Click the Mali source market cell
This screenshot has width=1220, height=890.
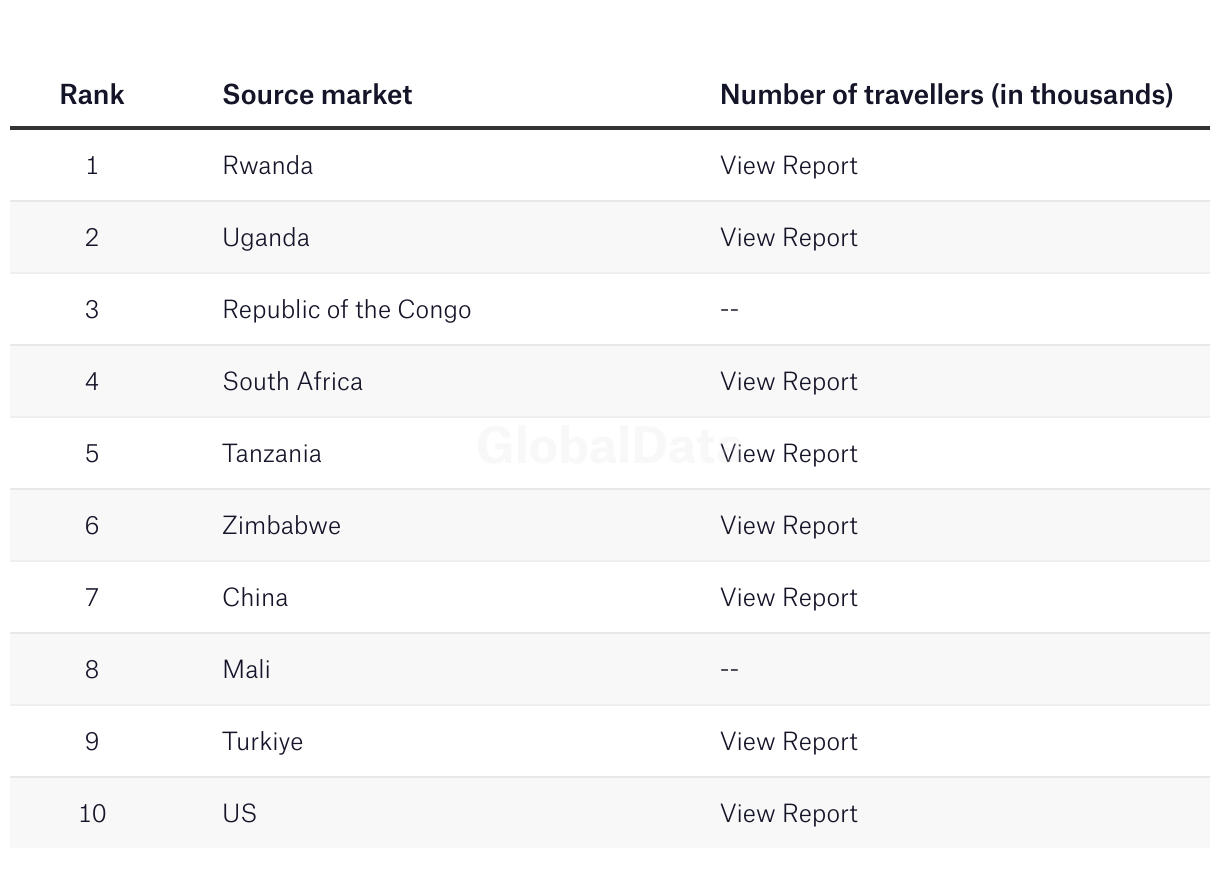[246, 670]
